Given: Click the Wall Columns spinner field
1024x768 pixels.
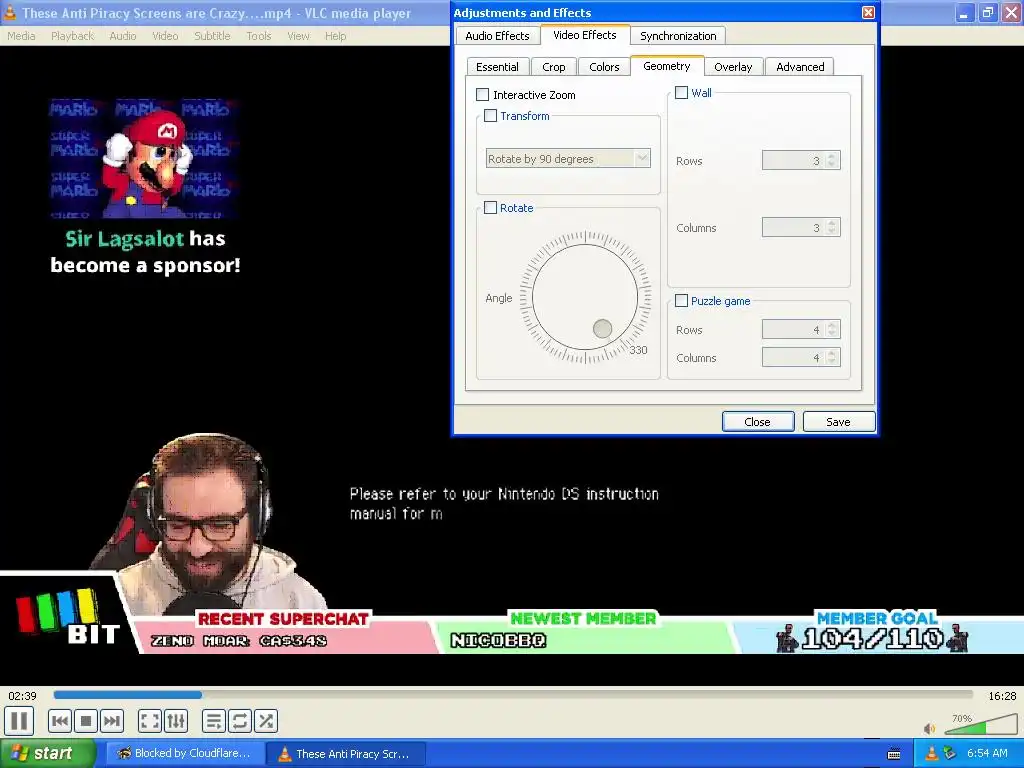Looking at the screenshot, I should [x=801, y=227].
